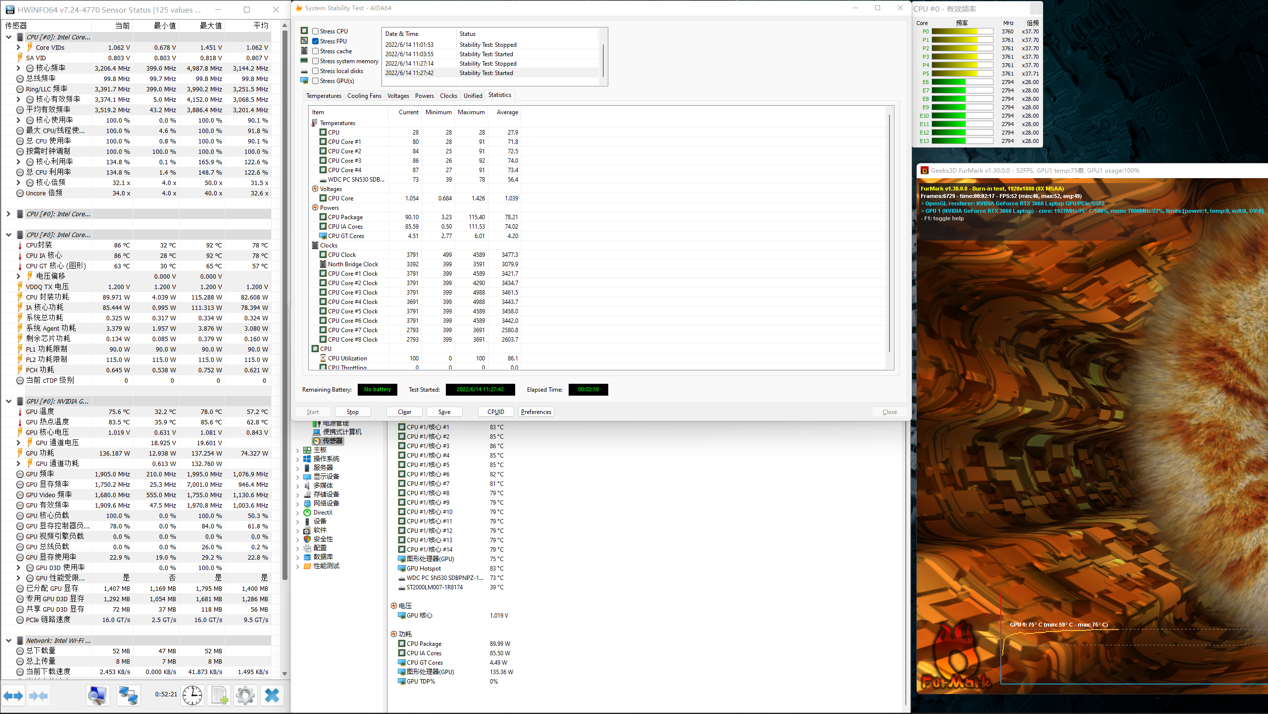The width and height of the screenshot is (1268, 714).
Task: Click AIDA64 flame icon in stability test title
Action: tap(299, 8)
